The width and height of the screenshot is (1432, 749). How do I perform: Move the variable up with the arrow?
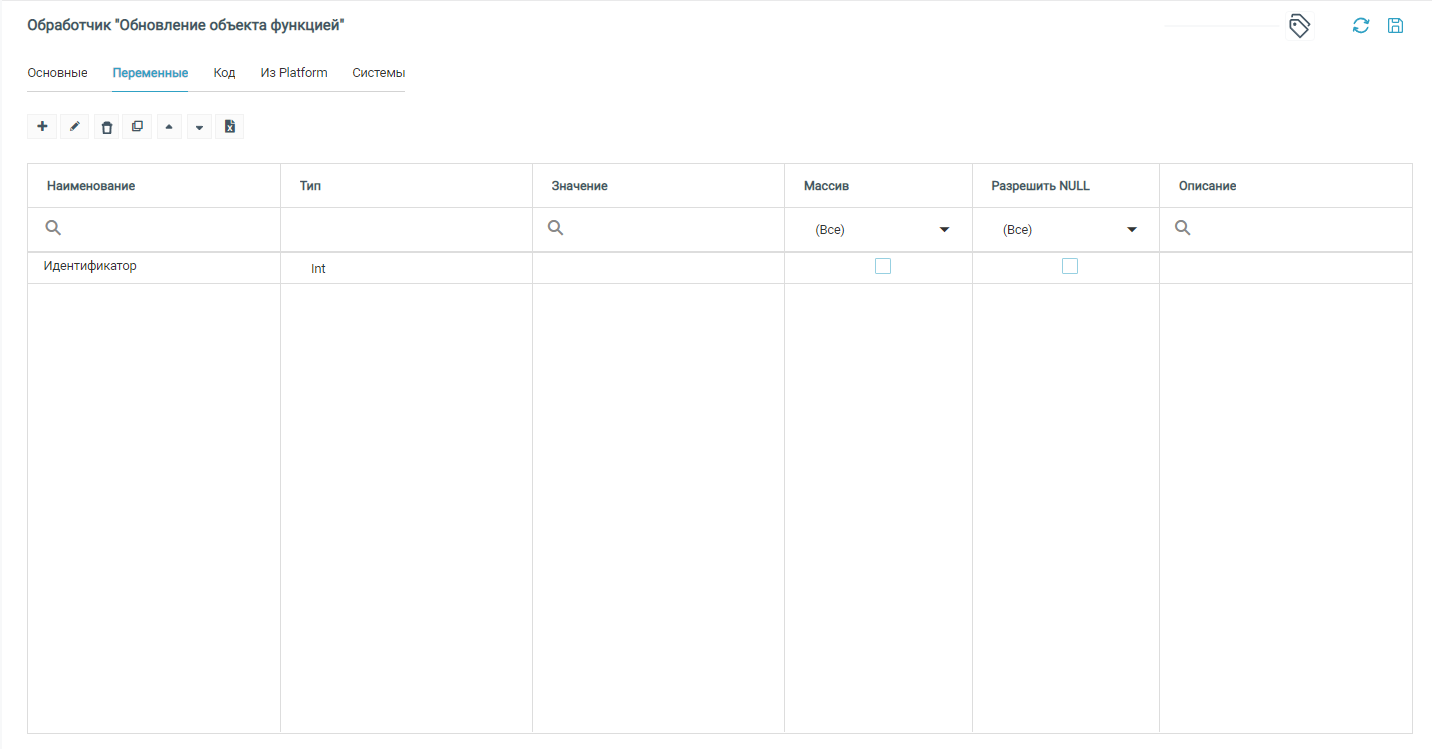click(169, 127)
